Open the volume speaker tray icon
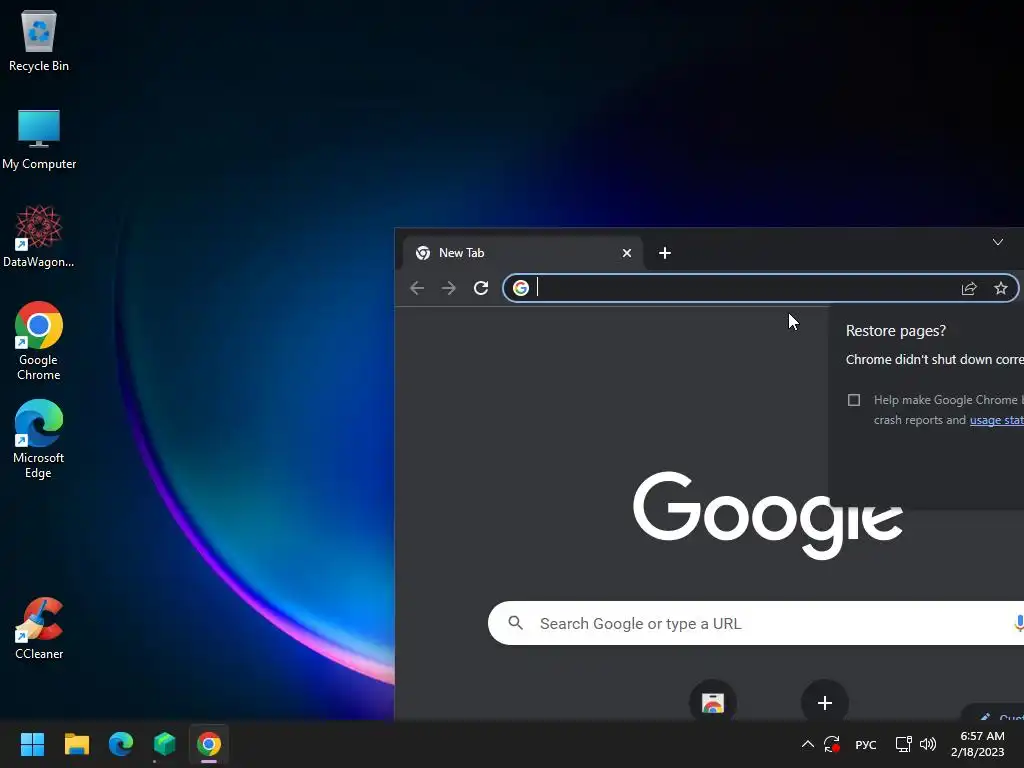This screenshot has width=1024, height=768. point(928,744)
